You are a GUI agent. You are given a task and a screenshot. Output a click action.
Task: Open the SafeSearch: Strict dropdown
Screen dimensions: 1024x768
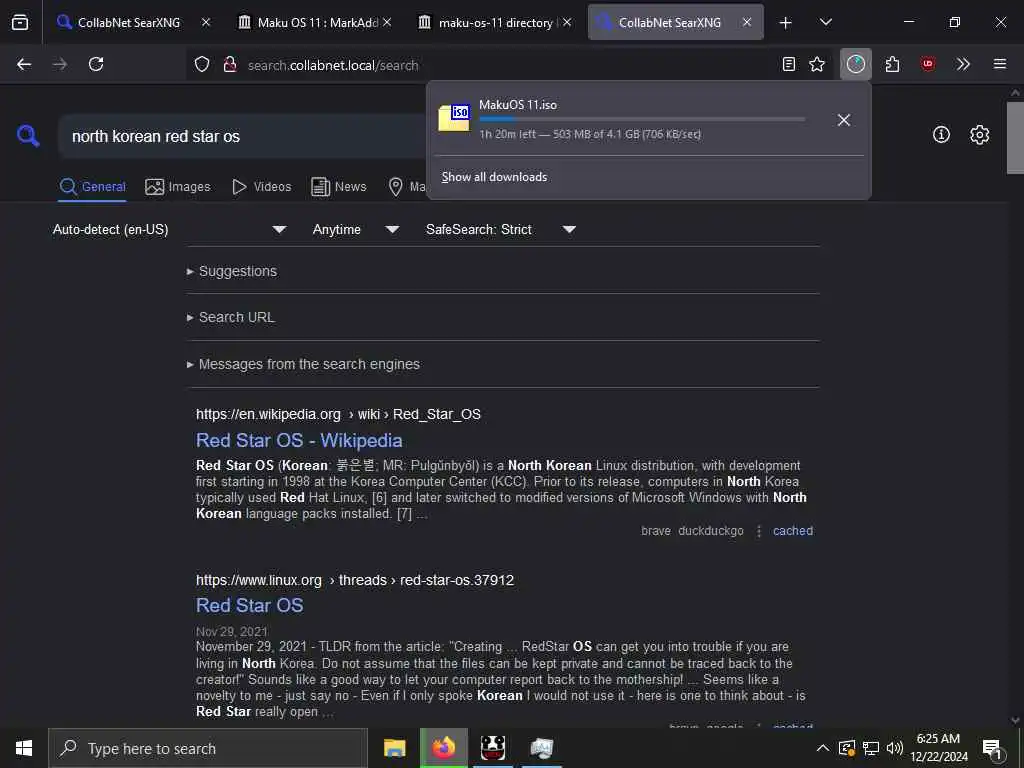coord(501,230)
